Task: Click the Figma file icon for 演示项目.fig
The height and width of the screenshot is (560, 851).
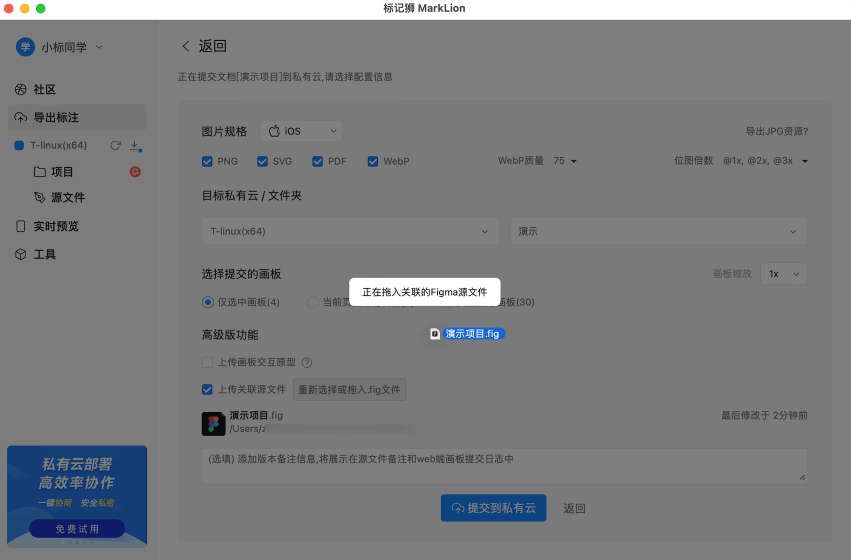Action: pos(213,423)
